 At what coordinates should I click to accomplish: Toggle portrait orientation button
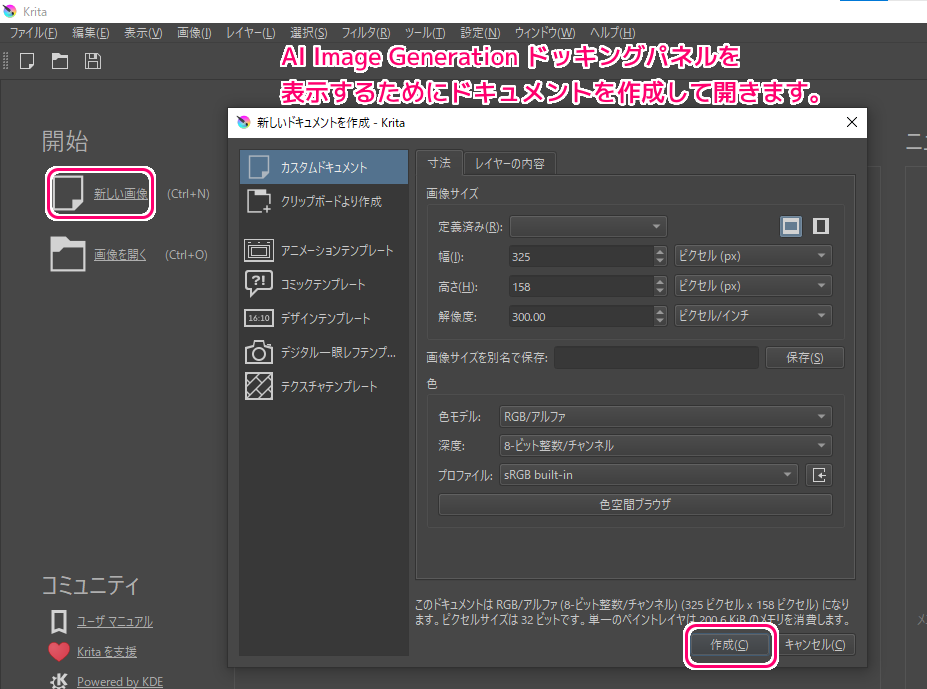(x=821, y=226)
